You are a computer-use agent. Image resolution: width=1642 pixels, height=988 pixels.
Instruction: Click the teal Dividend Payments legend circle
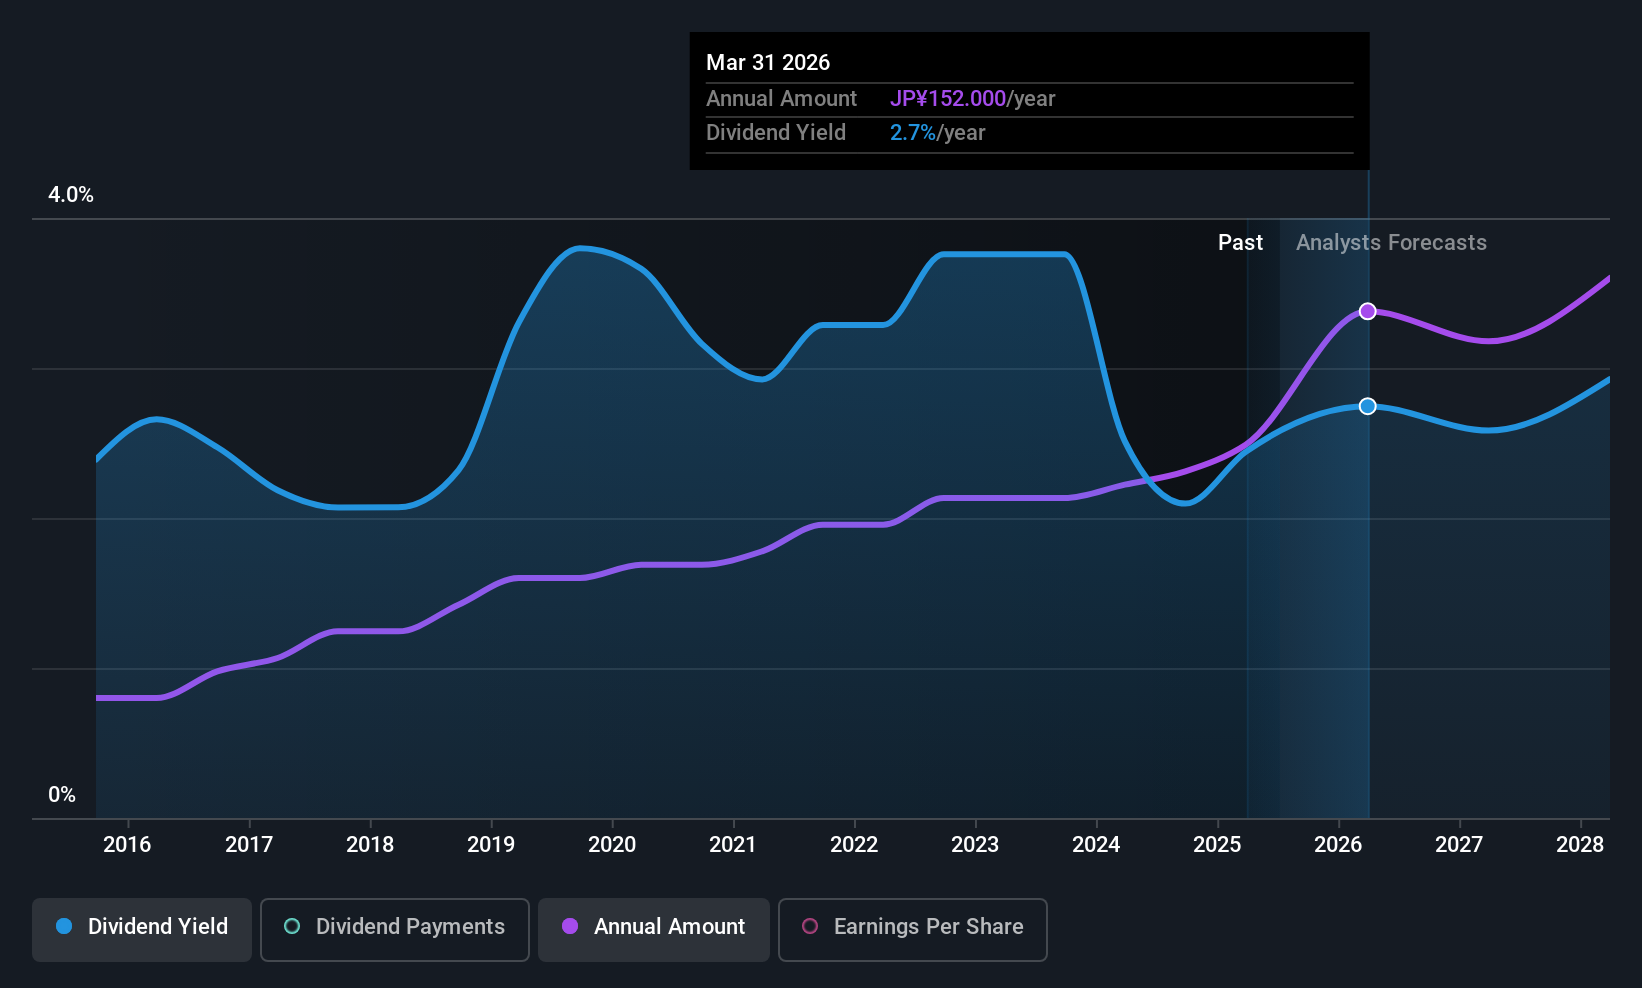(x=292, y=926)
